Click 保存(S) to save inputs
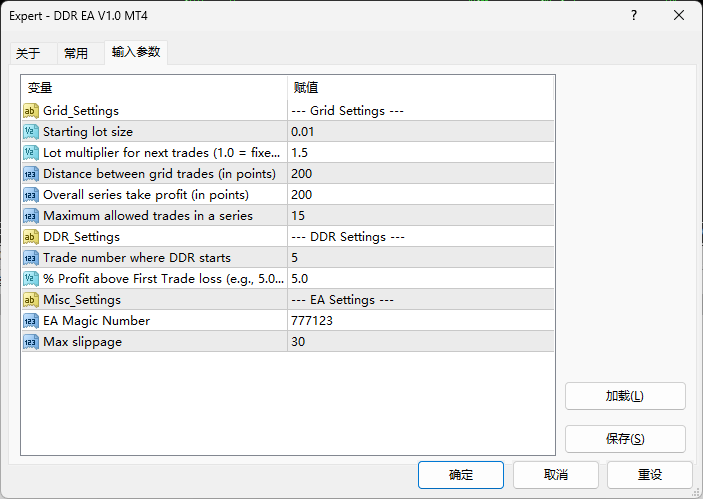 tap(625, 439)
